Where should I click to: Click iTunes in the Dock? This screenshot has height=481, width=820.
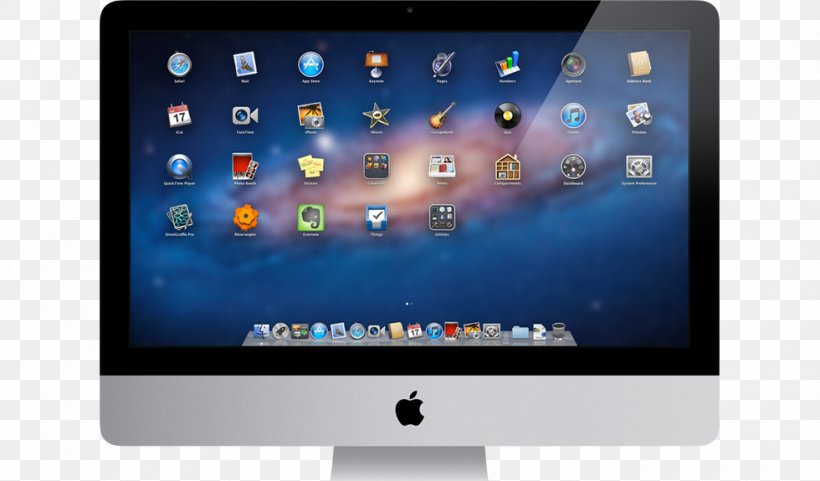point(434,331)
